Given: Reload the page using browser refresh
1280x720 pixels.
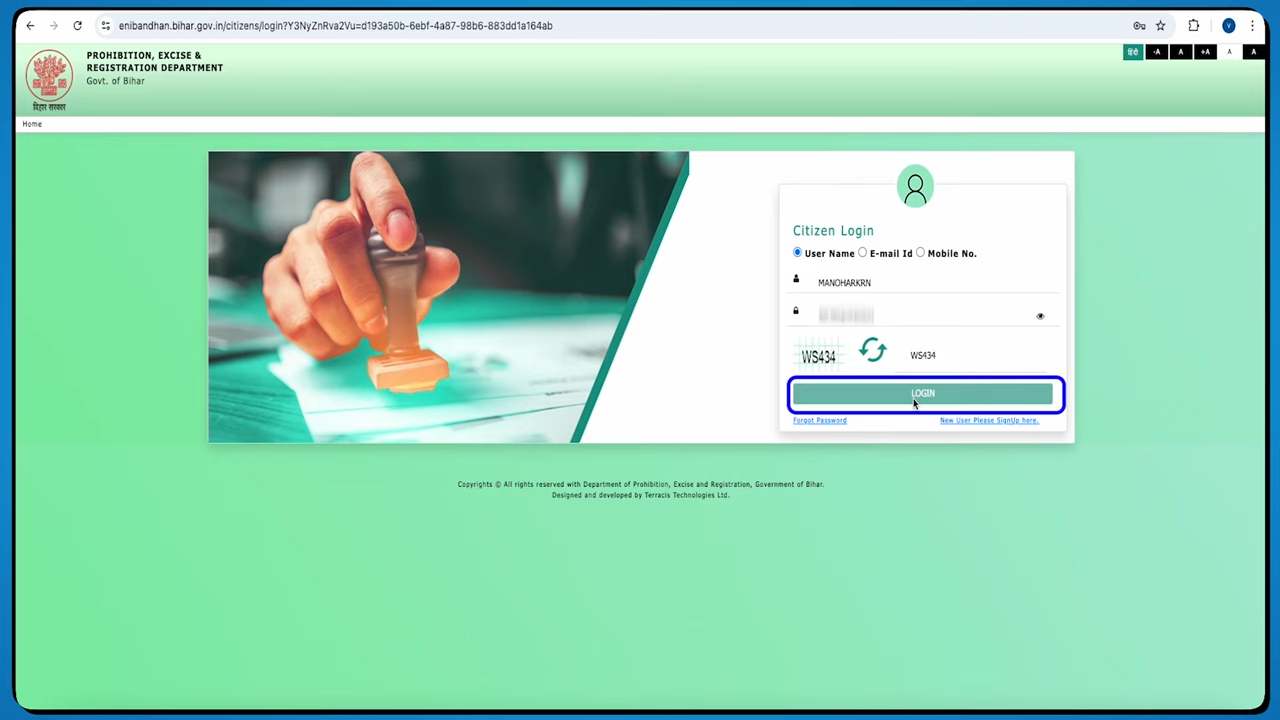Looking at the screenshot, I should pyautogui.click(x=77, y=26).
